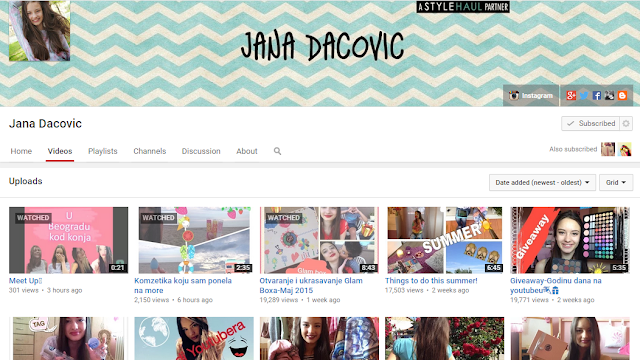Open the red roses video thumbnail
The width and height of the screenshot is (640, 360).
tap(444, 338)
